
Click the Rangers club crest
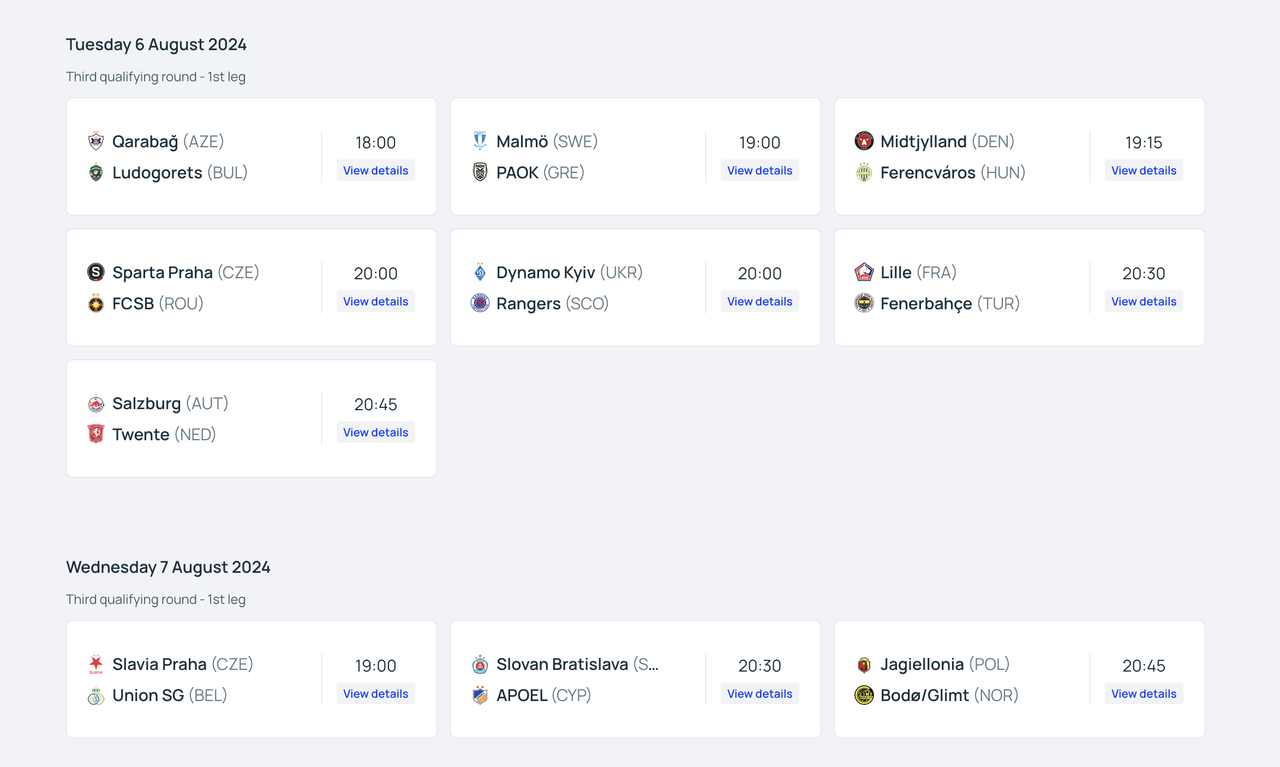point(480,303)
